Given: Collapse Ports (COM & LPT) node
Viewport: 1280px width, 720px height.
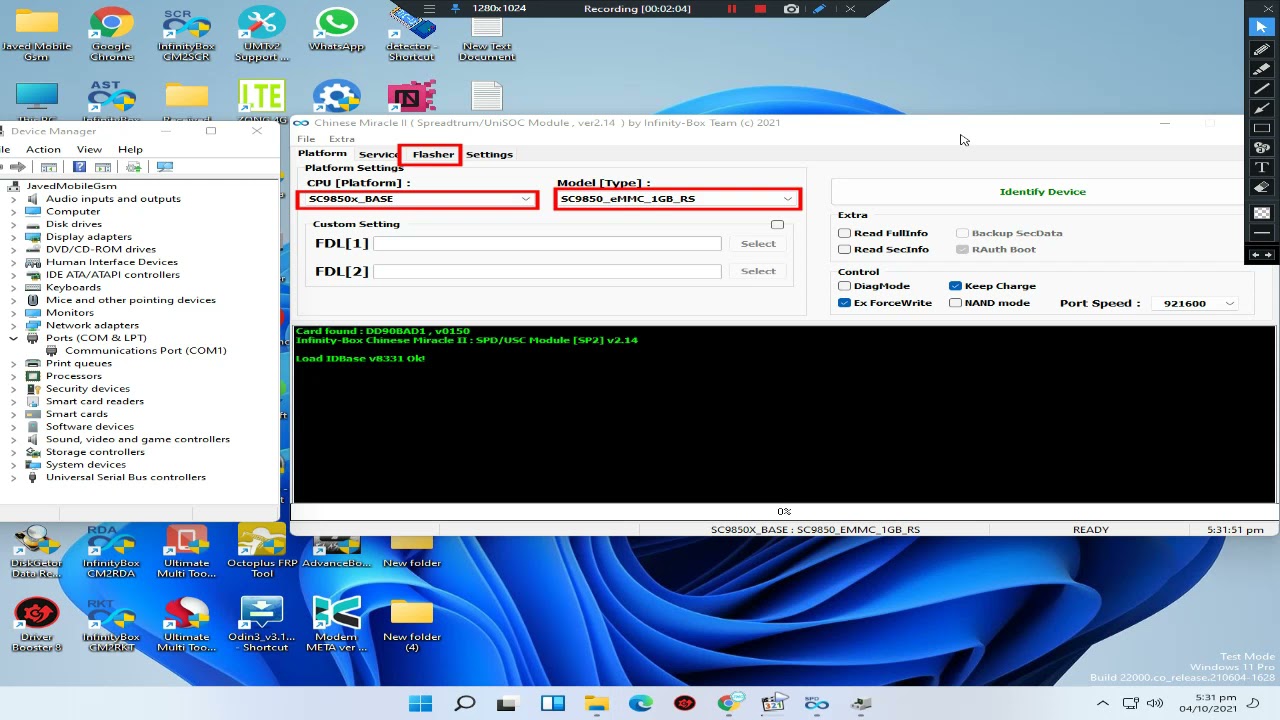Looking at the screenshot, I should pyautogui.click(x=14, y=338).
